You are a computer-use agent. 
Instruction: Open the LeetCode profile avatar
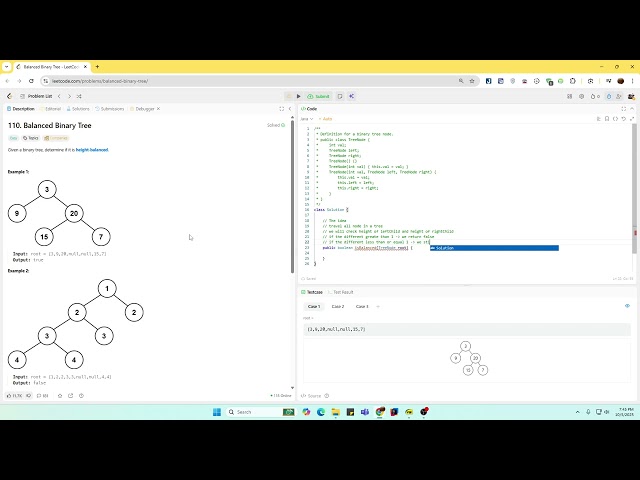631,96
